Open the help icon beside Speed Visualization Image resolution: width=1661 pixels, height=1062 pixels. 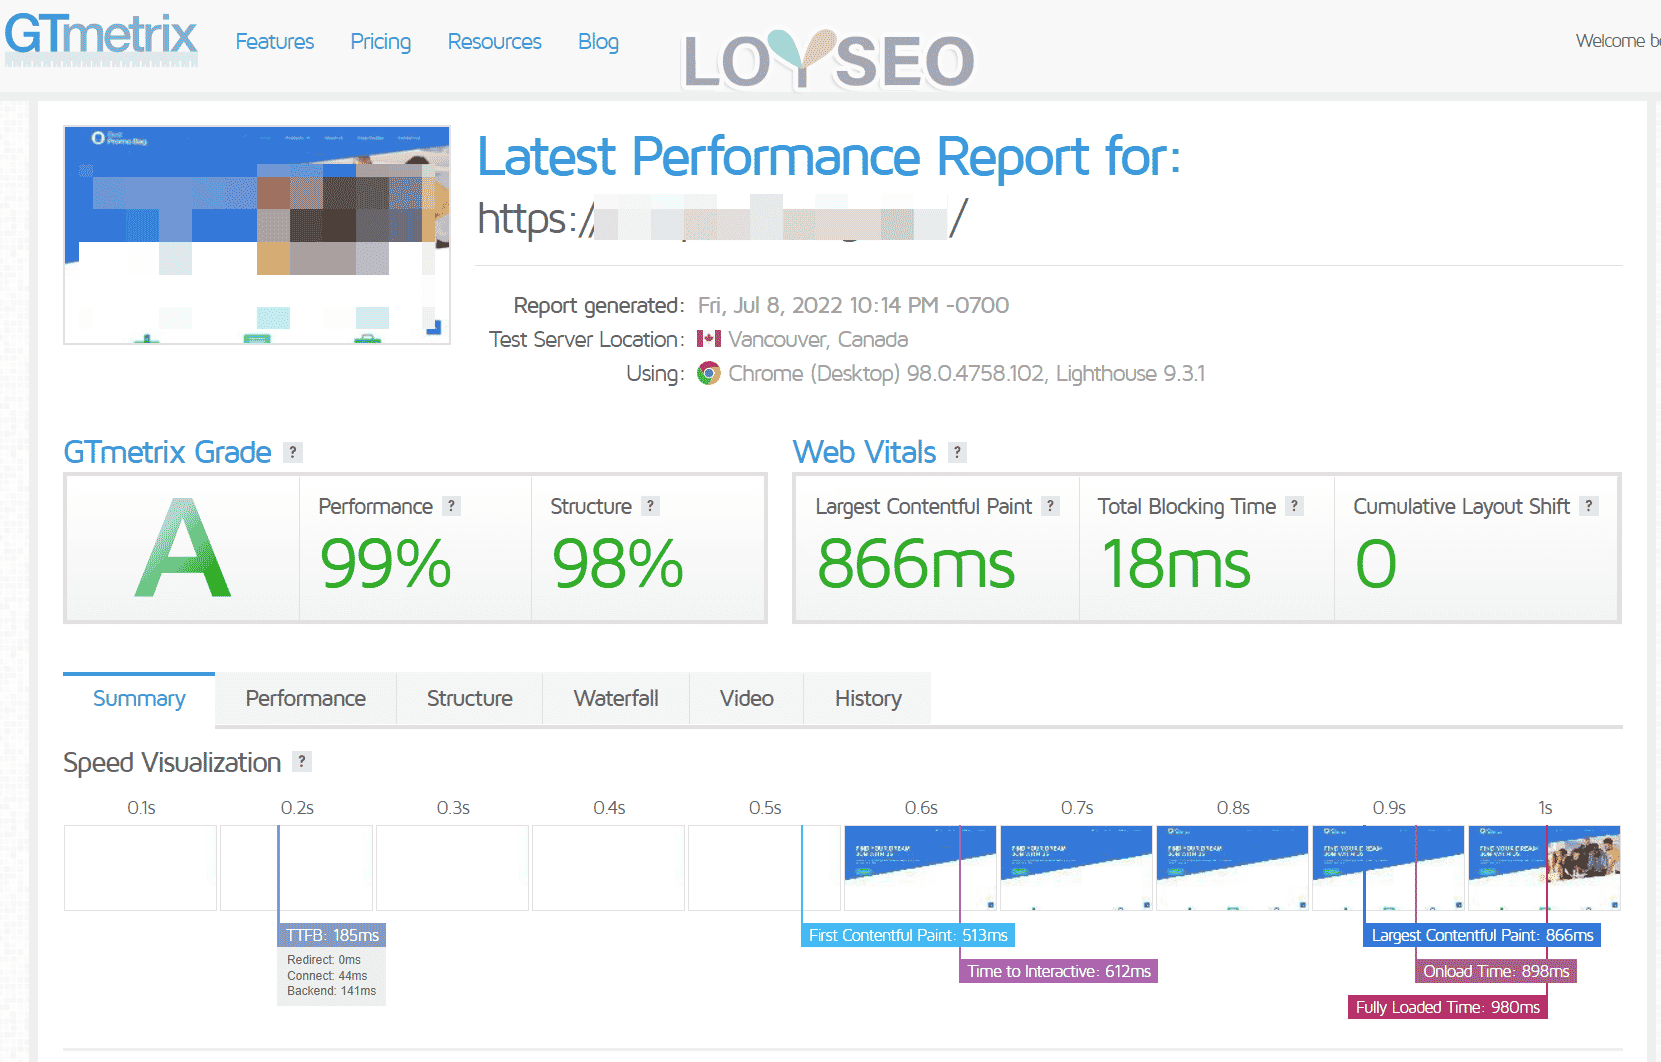tap(302, 761)
